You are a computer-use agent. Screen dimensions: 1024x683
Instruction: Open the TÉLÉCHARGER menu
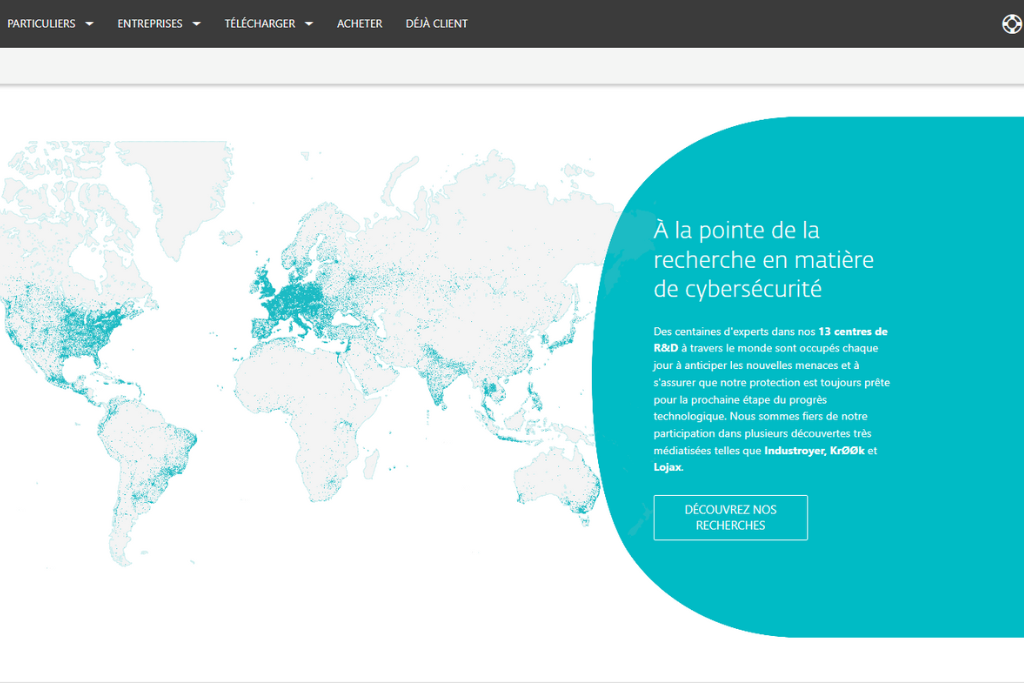tap(260, 24)
